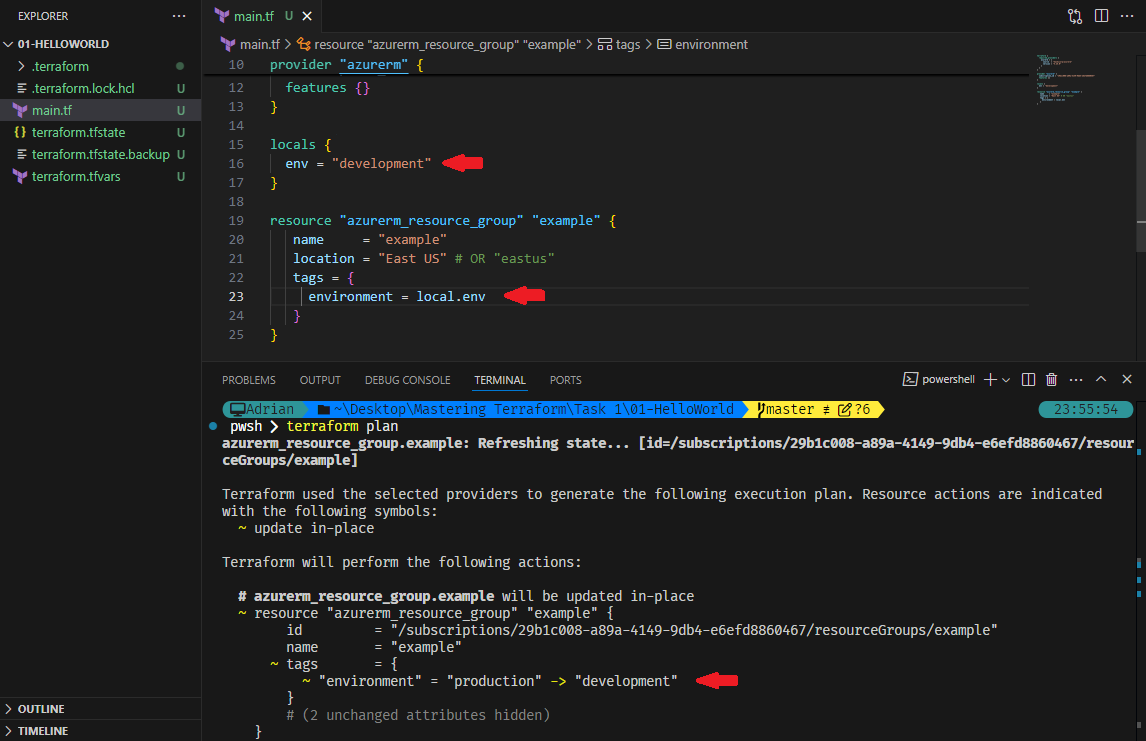Image resolution: width=1146 pixels, height=741 pixels.
Task: Click the terraform plan command text
Action: 342,426
